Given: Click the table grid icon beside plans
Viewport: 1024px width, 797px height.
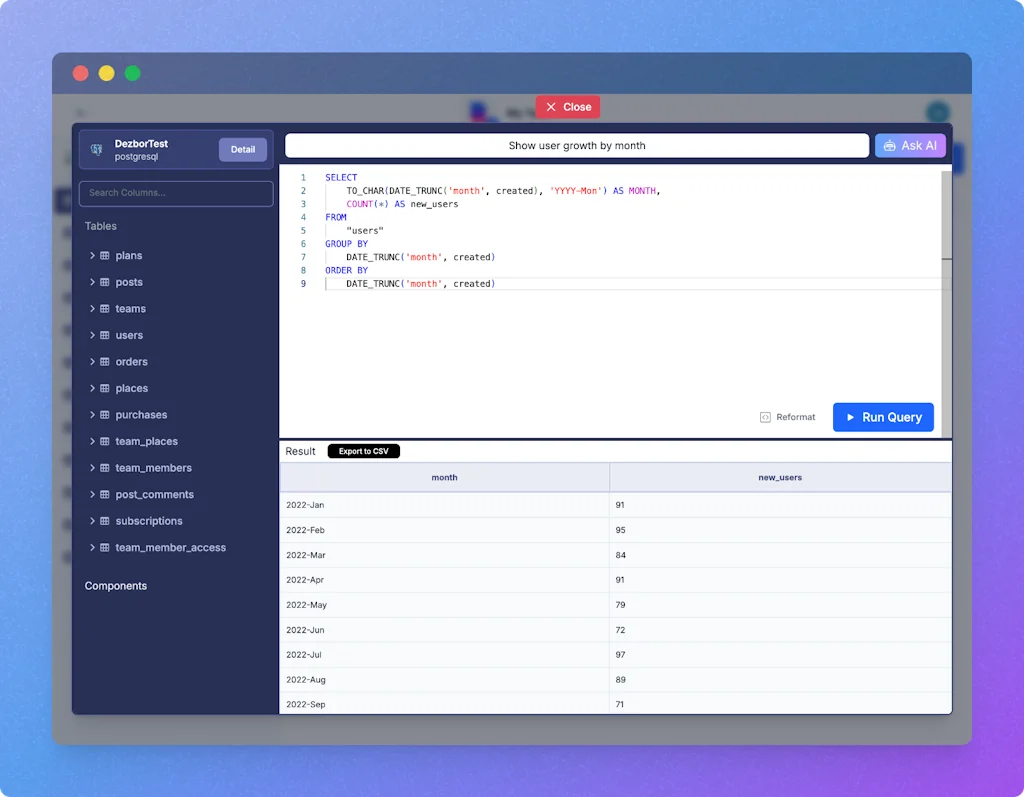Looking at the screenshot, I should point(104,256).
